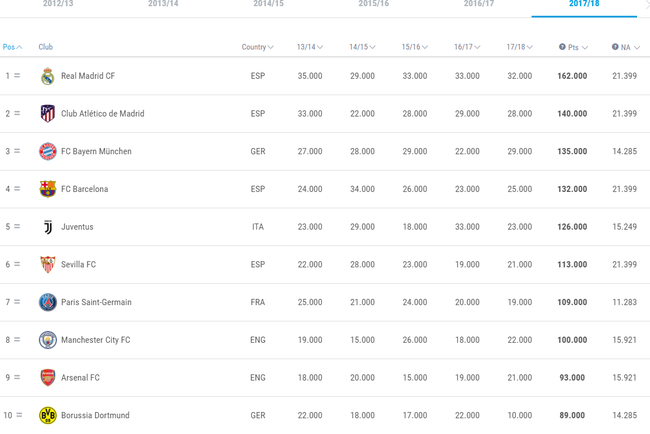
Task: Click PSG's 11.283 NA coefficient
Action: [x=624, y=302]
